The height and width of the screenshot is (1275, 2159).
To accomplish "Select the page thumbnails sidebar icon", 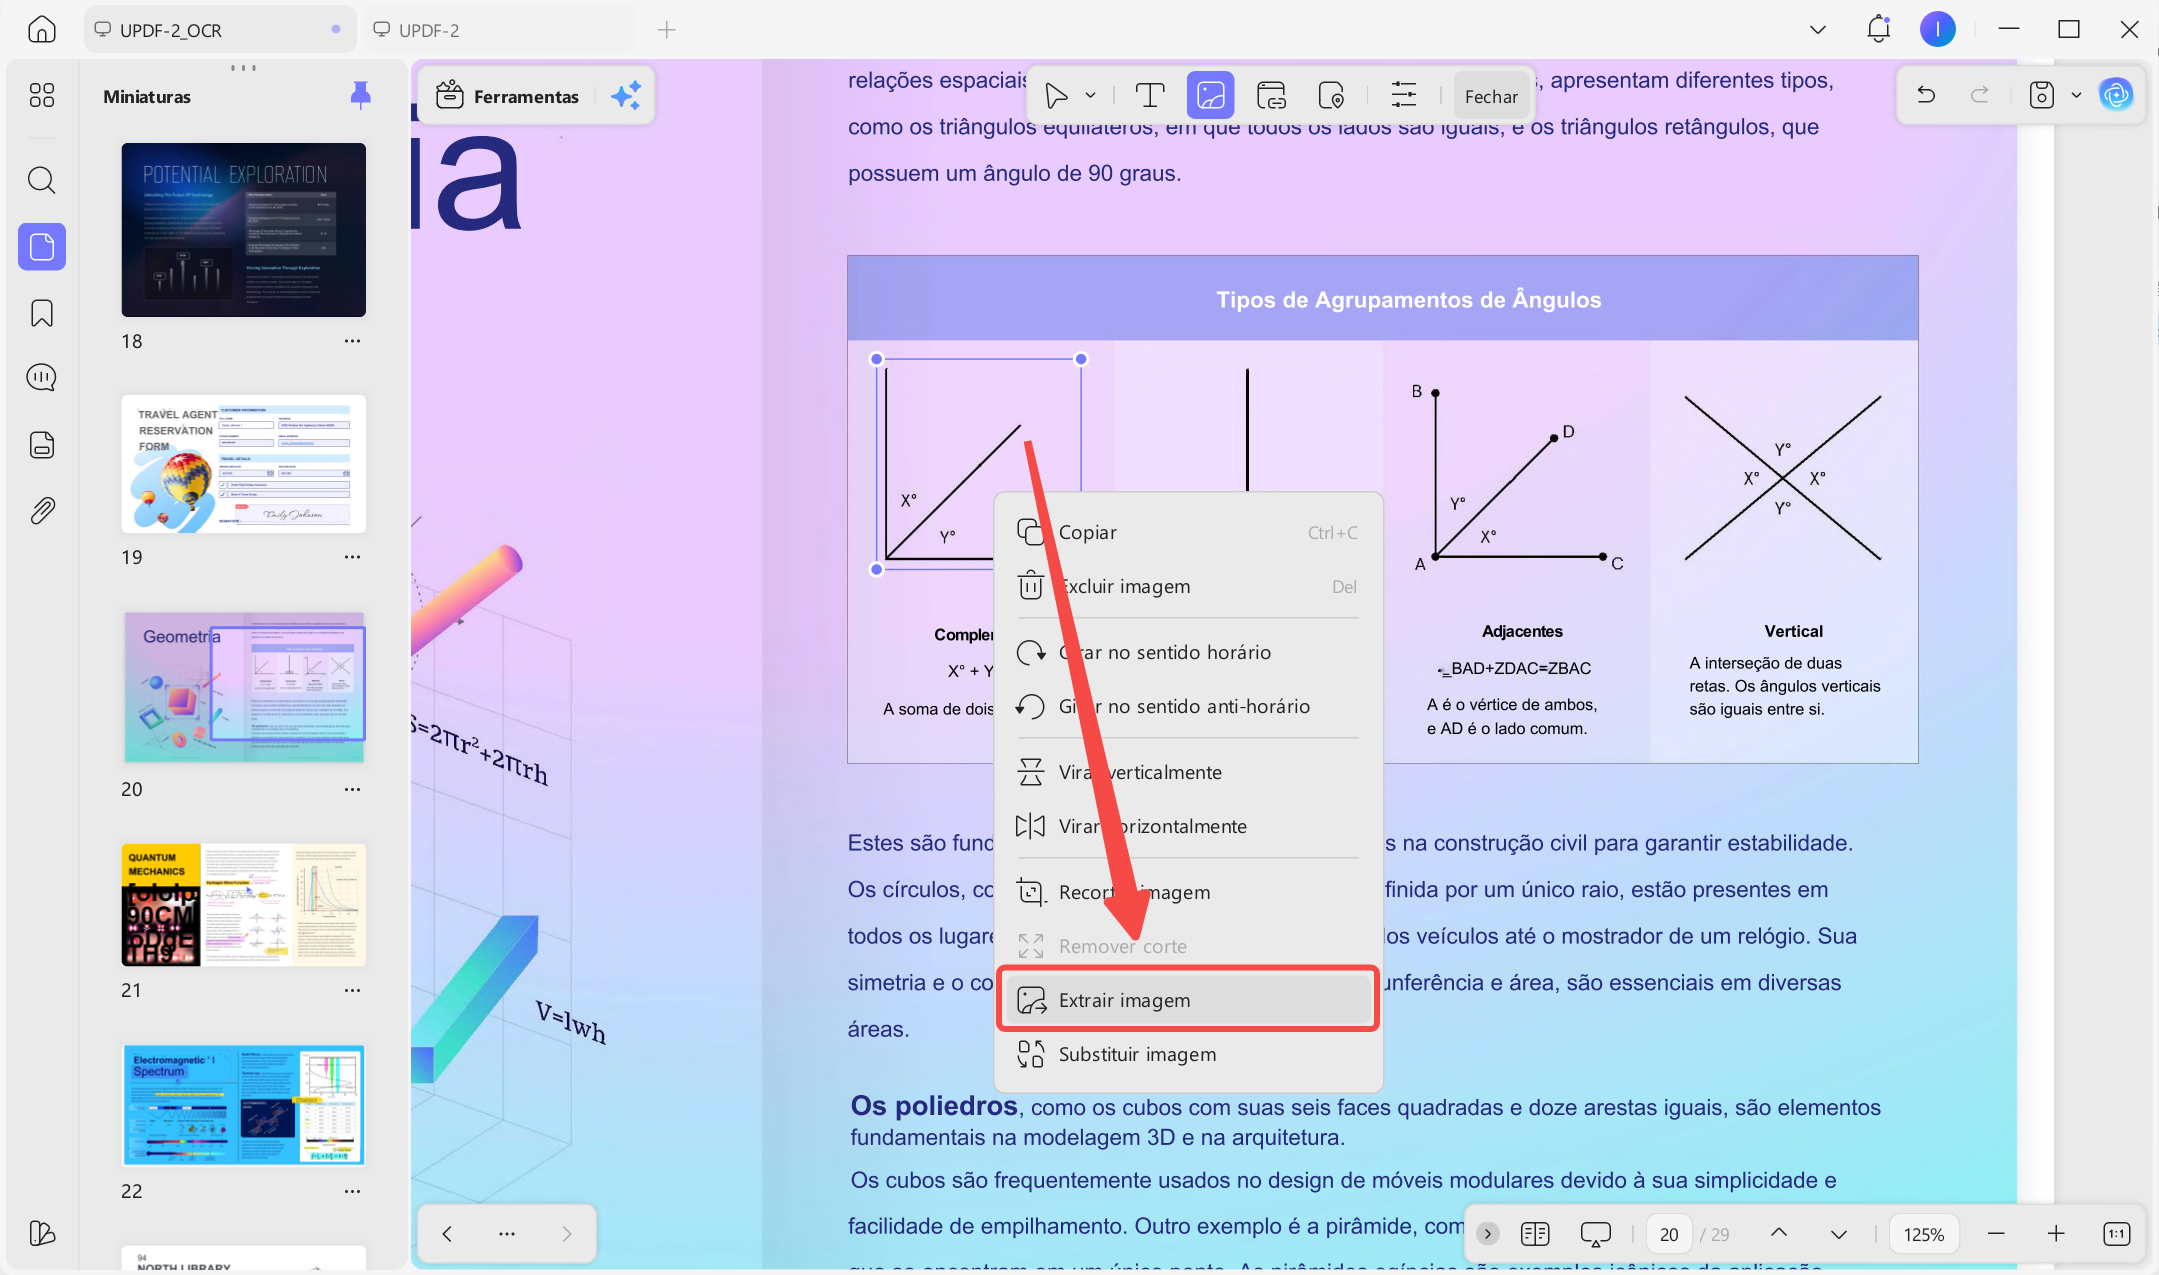I will pos(42,246).
